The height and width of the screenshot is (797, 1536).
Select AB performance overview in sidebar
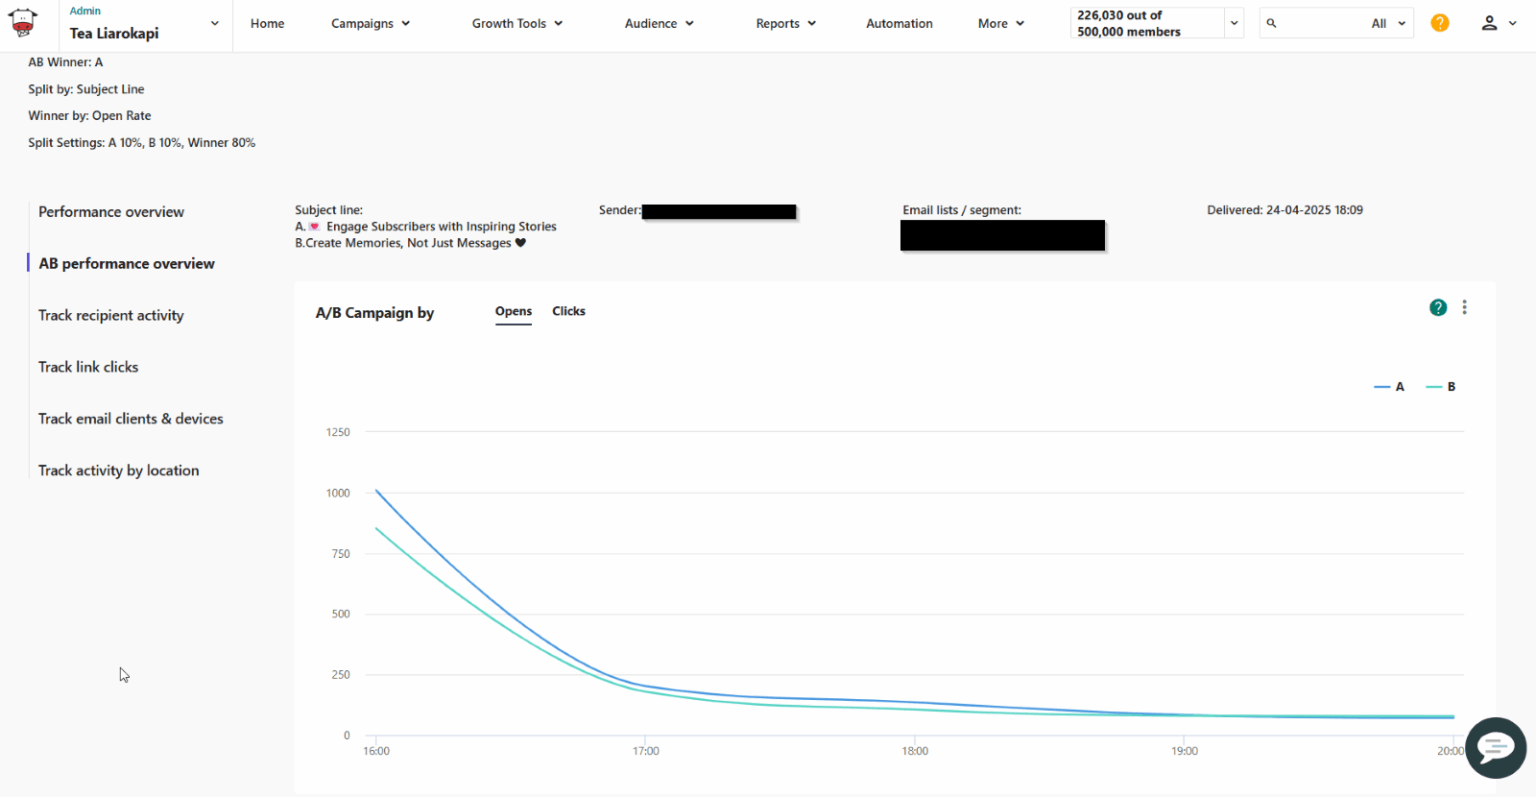[126, 264]
